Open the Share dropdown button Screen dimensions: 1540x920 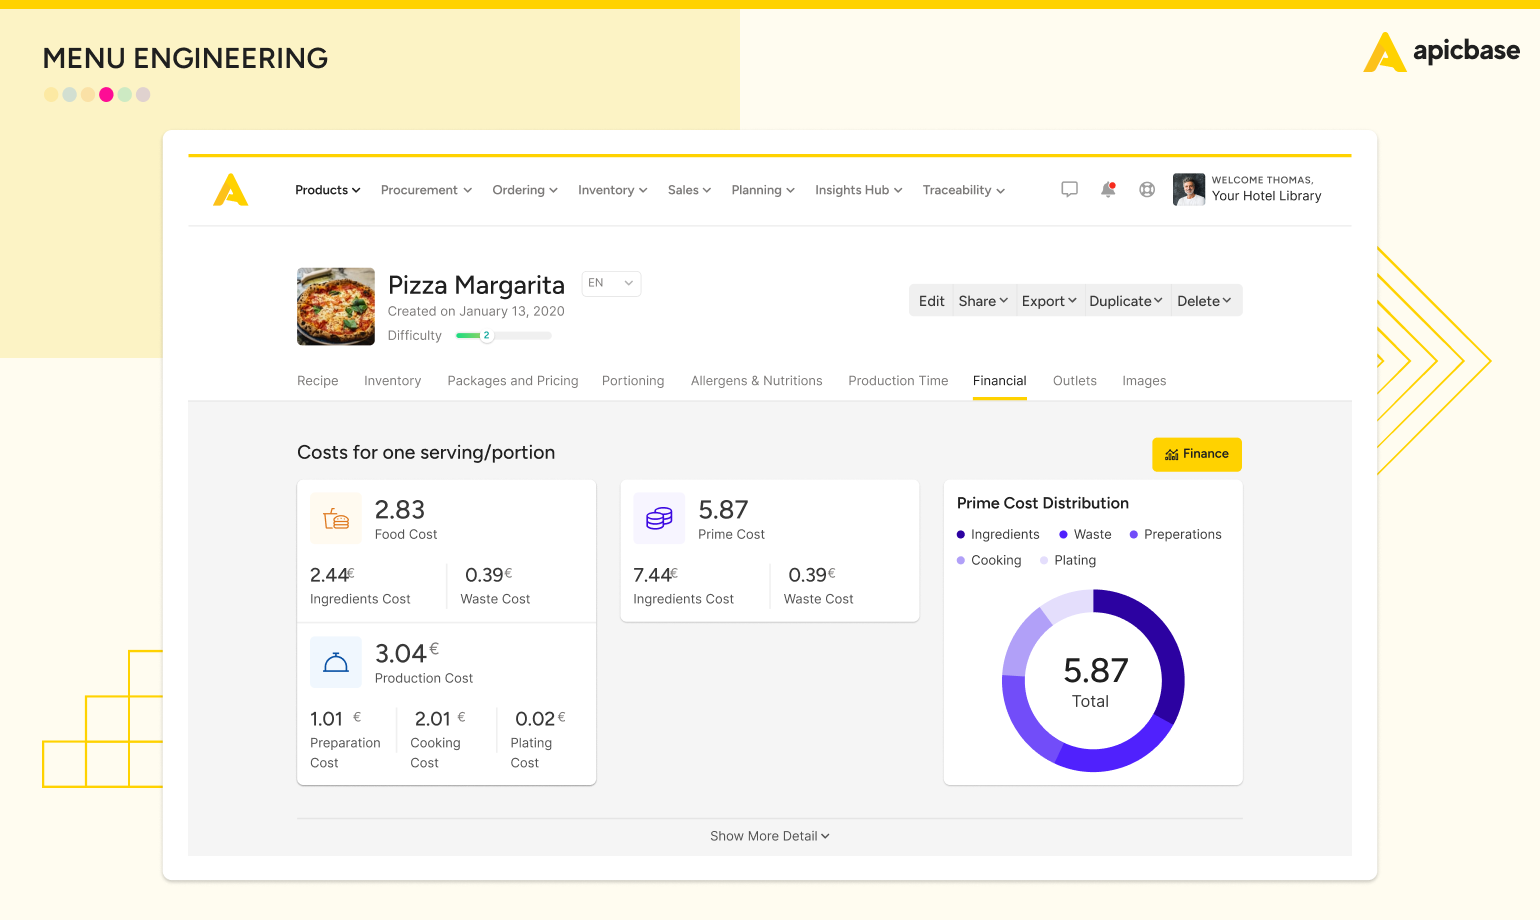coord(983,301)
